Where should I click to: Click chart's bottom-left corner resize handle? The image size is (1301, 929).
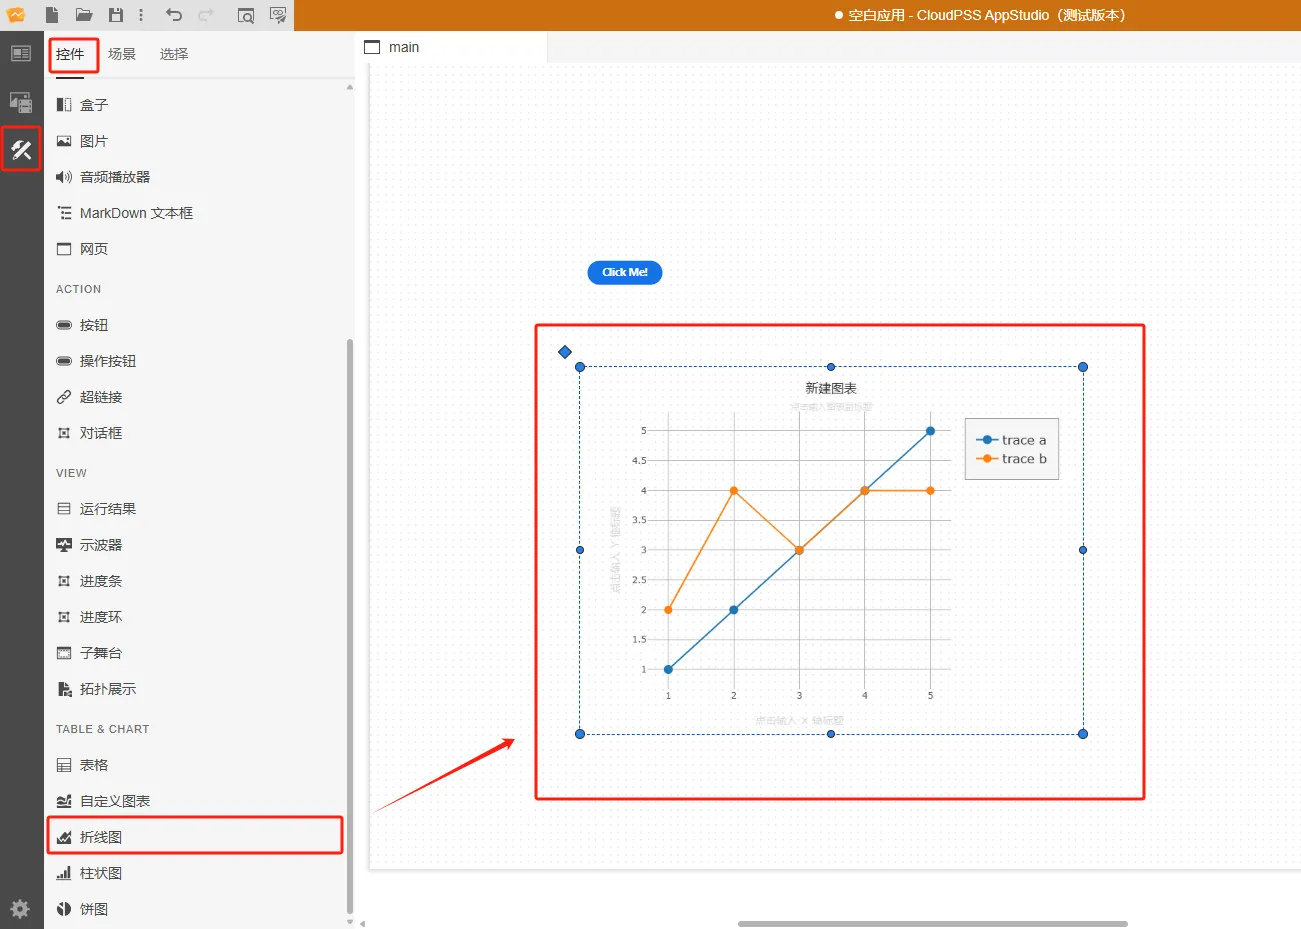pos(580,734)
